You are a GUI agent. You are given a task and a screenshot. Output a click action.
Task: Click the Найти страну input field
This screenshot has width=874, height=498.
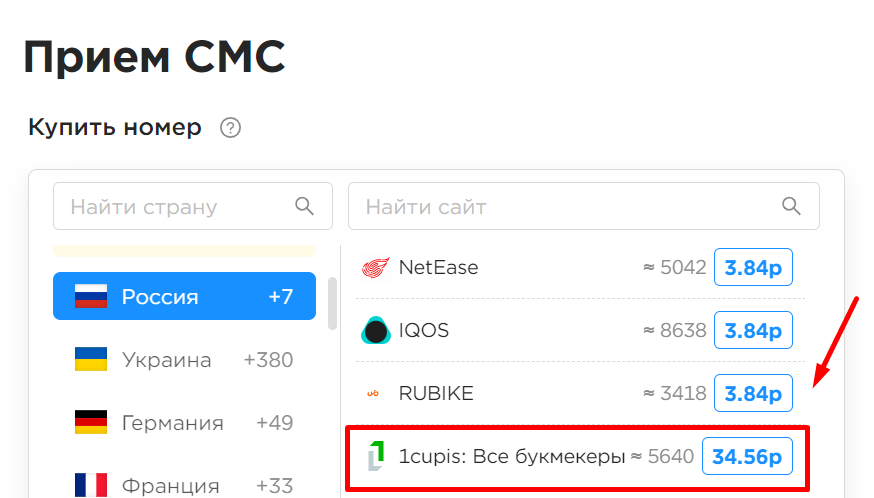pos(193,206)
